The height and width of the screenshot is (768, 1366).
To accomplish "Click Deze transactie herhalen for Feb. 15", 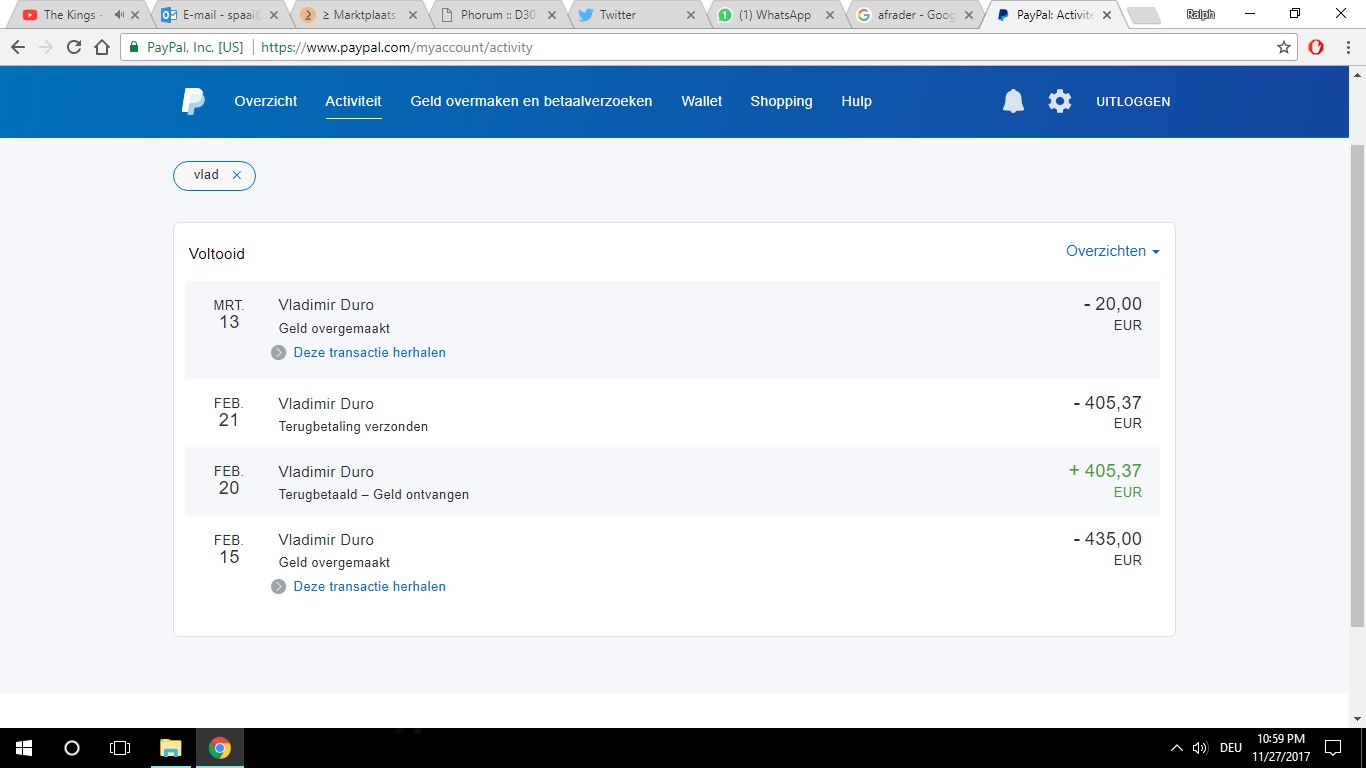I will coord(369,587).
